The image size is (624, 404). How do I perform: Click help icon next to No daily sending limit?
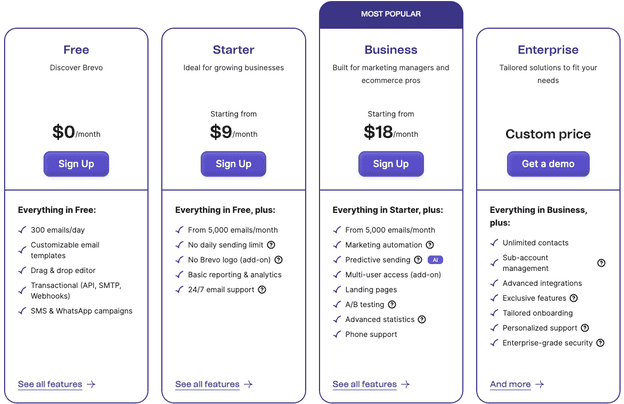(x=272, y=245)
